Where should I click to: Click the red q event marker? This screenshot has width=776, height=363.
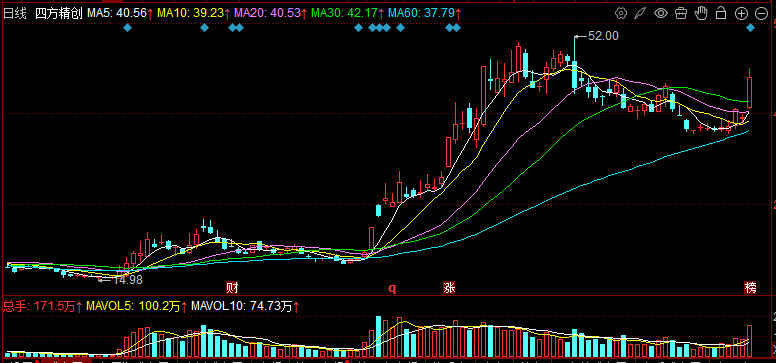point(392,288)
